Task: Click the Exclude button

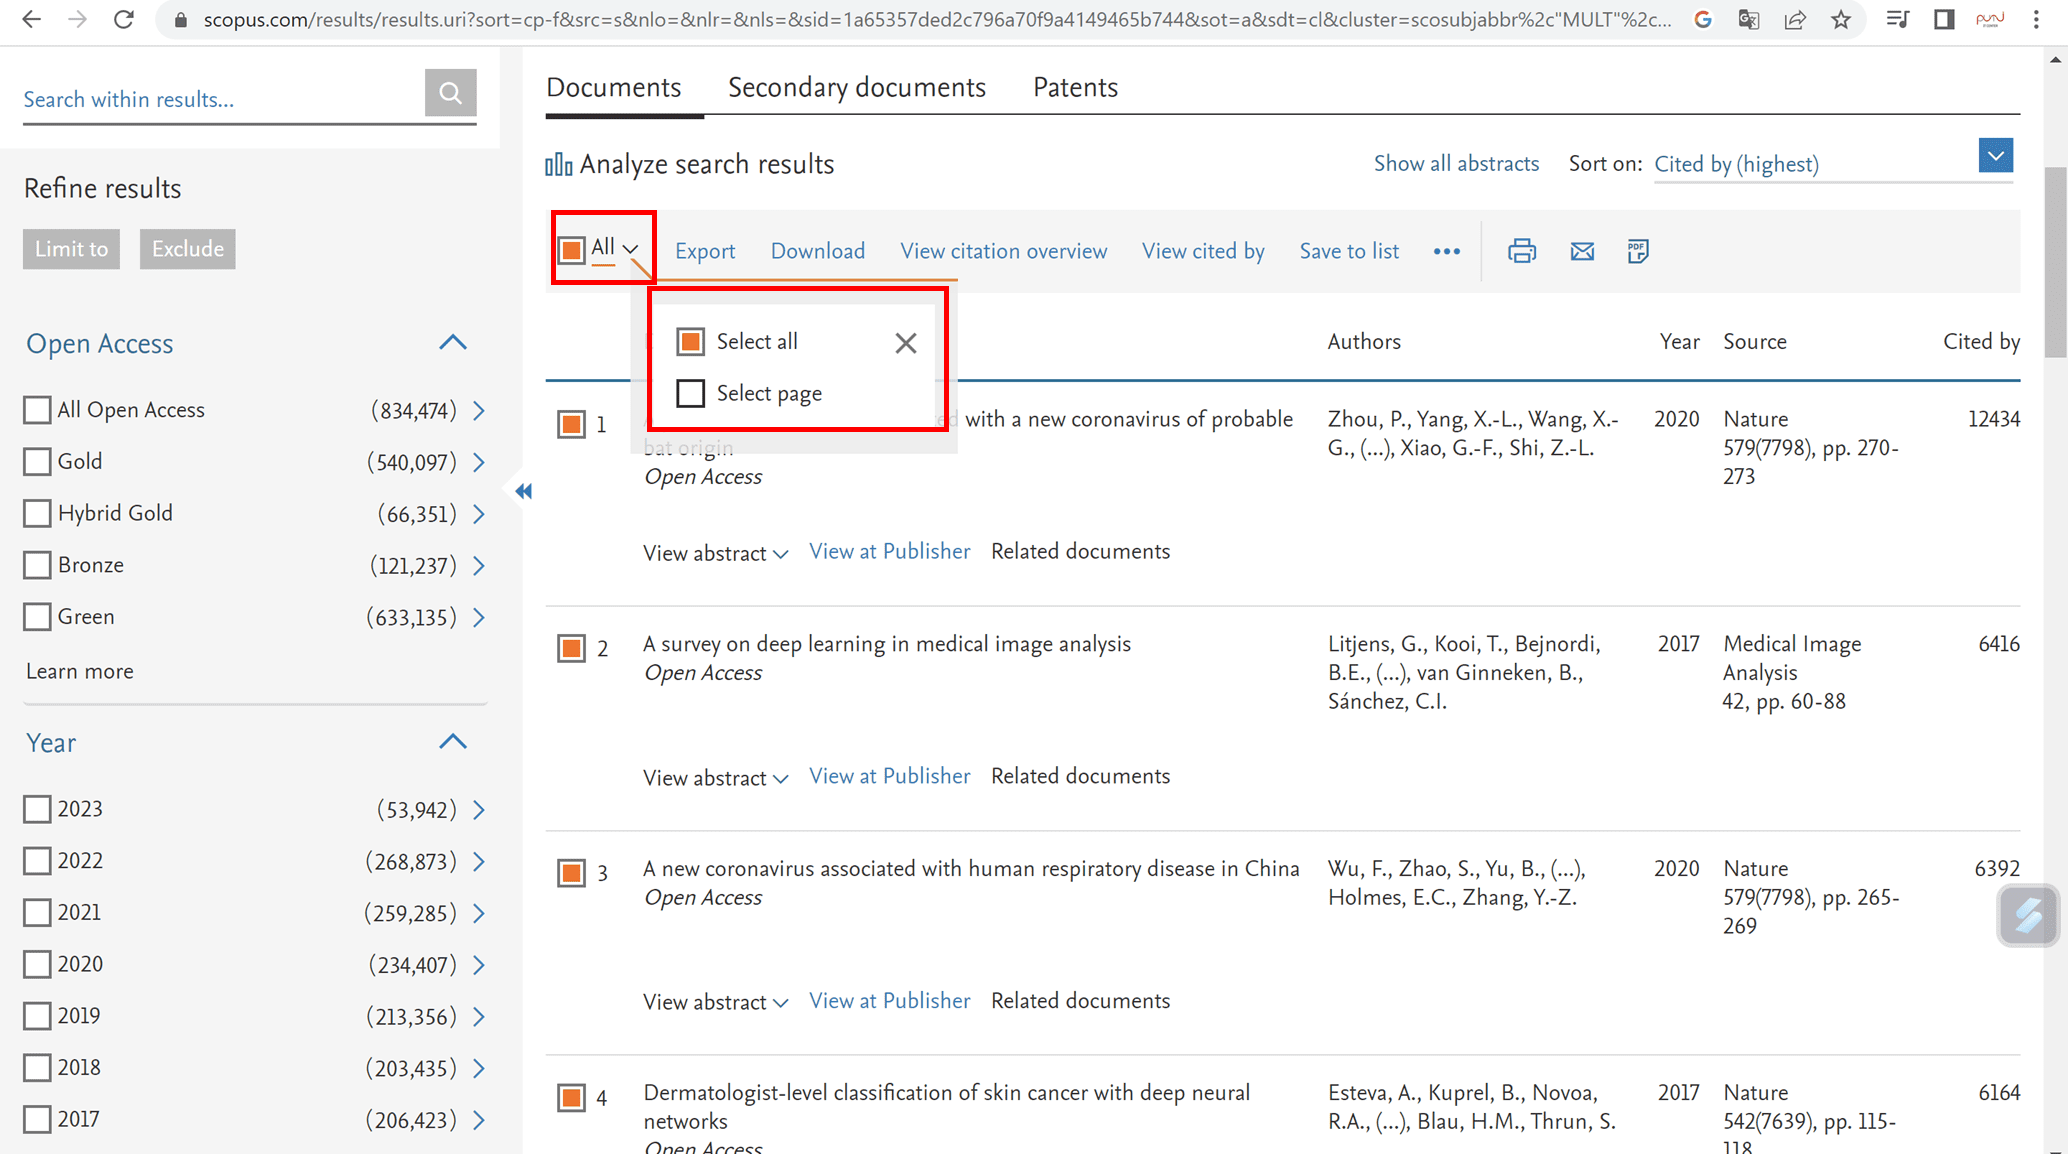Action: coord(187,249)
